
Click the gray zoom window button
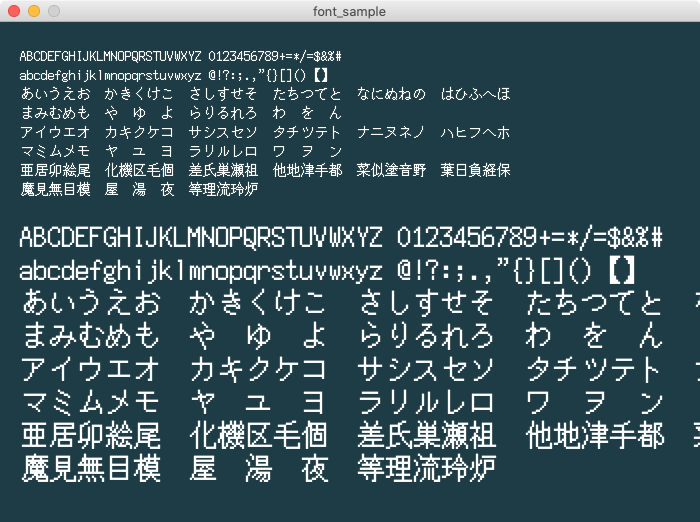click(x=53, y=11)
